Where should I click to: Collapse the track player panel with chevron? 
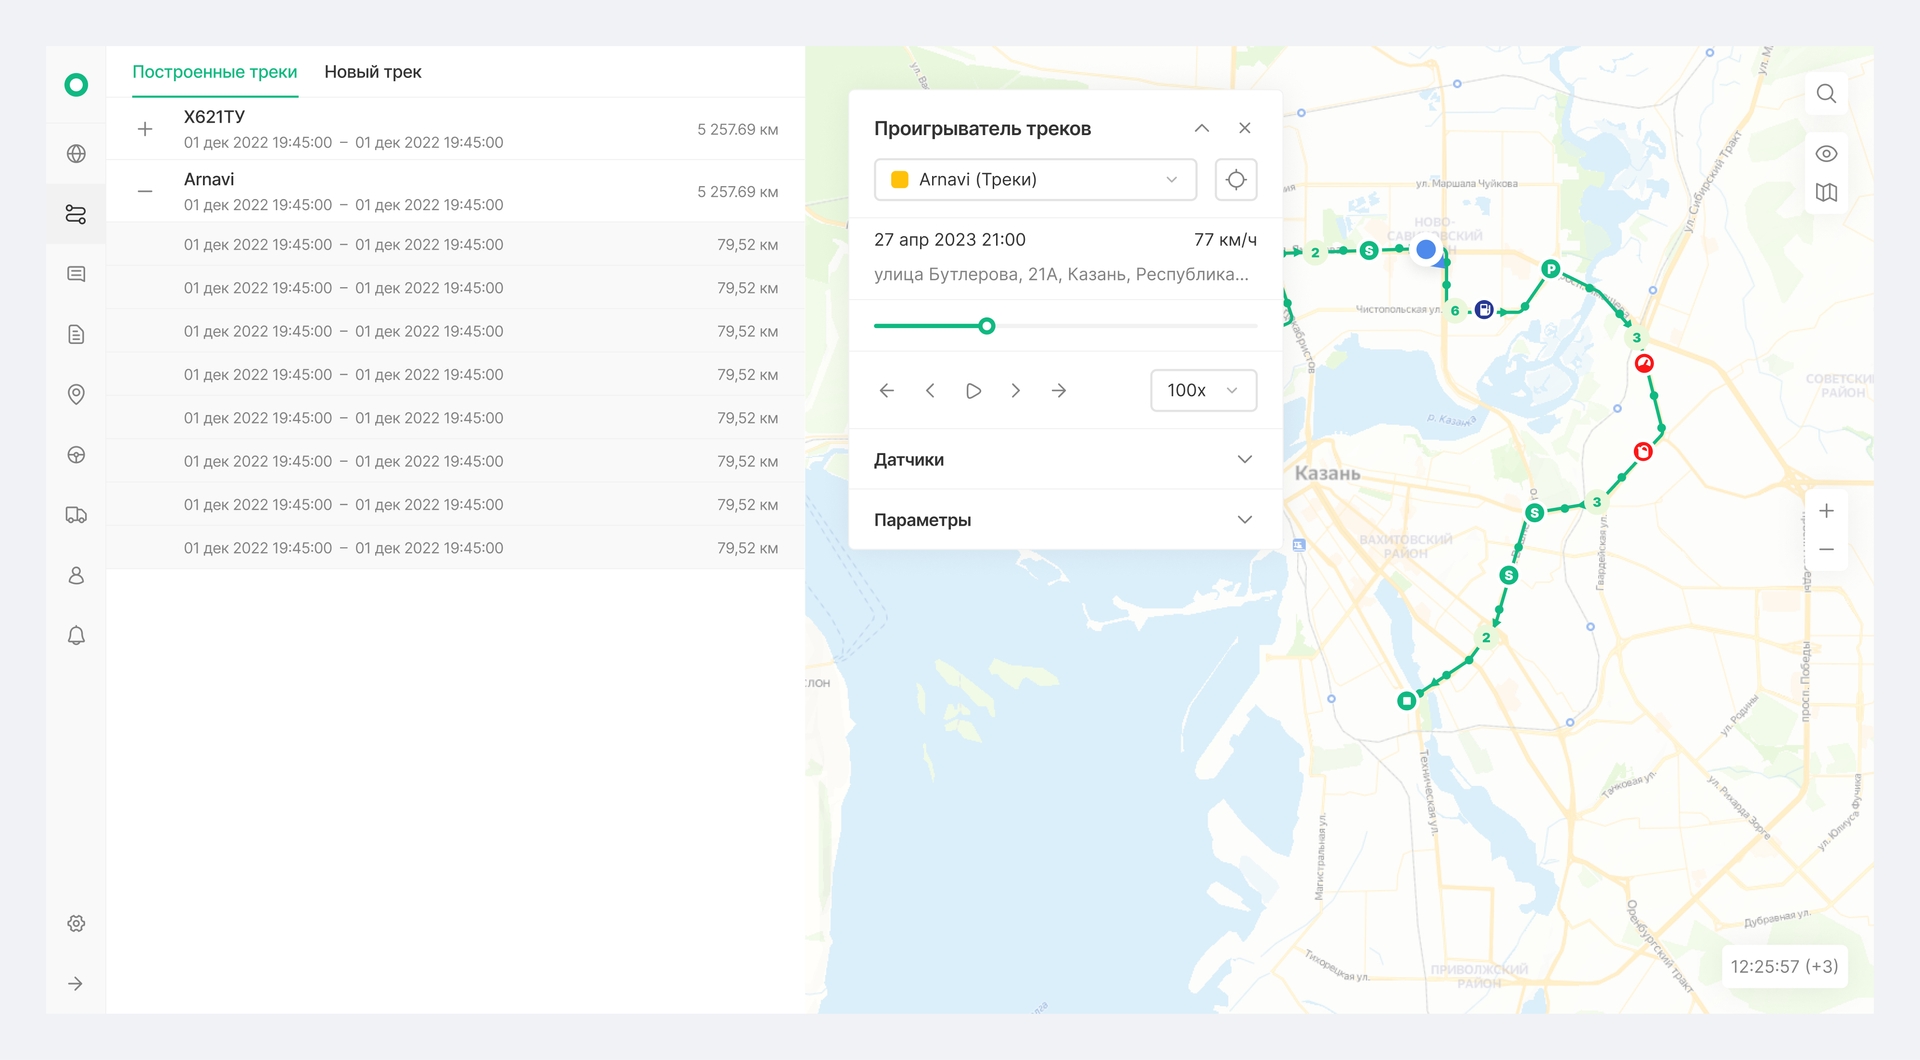pos(1202,128)
